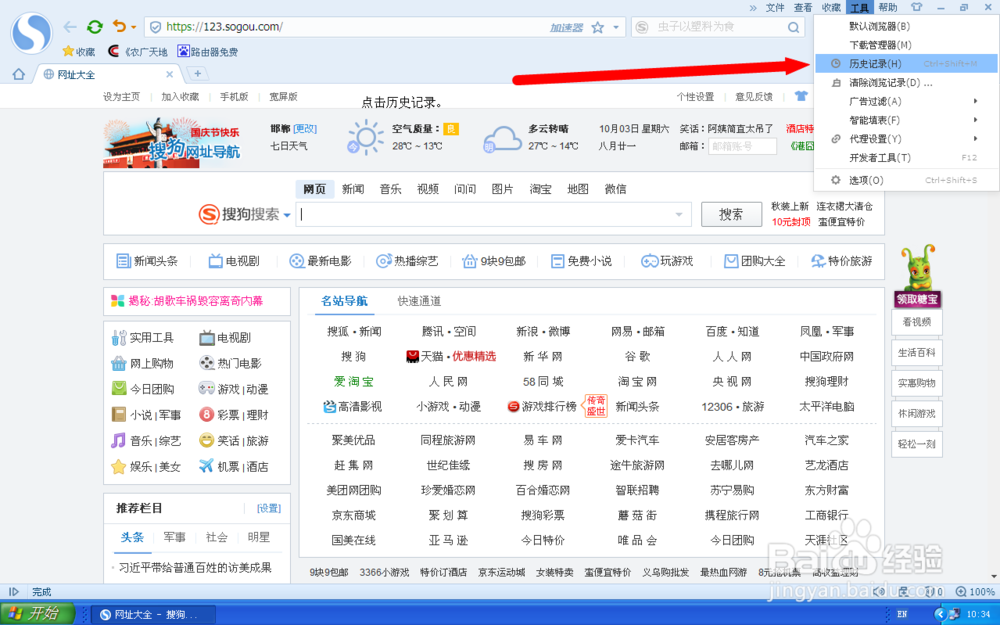
Task: Refresh the current page
Action: [95, 26]
